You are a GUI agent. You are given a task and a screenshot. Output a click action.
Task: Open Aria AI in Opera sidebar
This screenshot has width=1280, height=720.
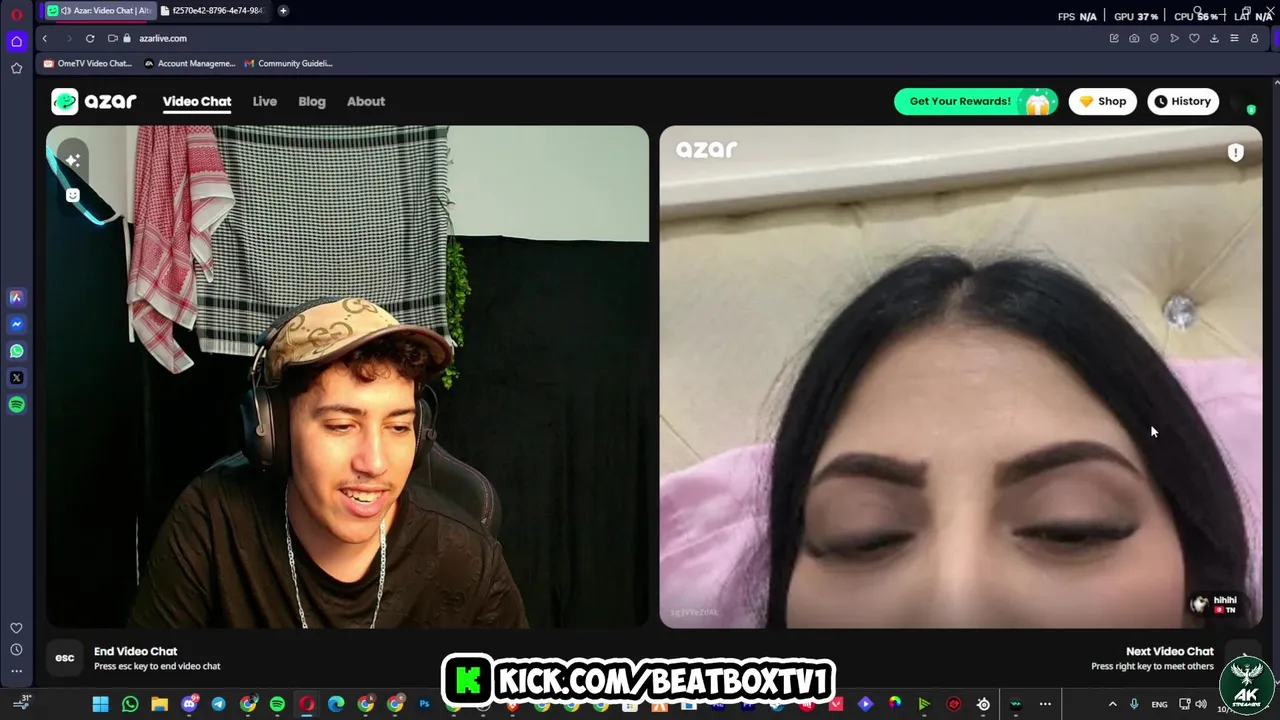[16, 297]
